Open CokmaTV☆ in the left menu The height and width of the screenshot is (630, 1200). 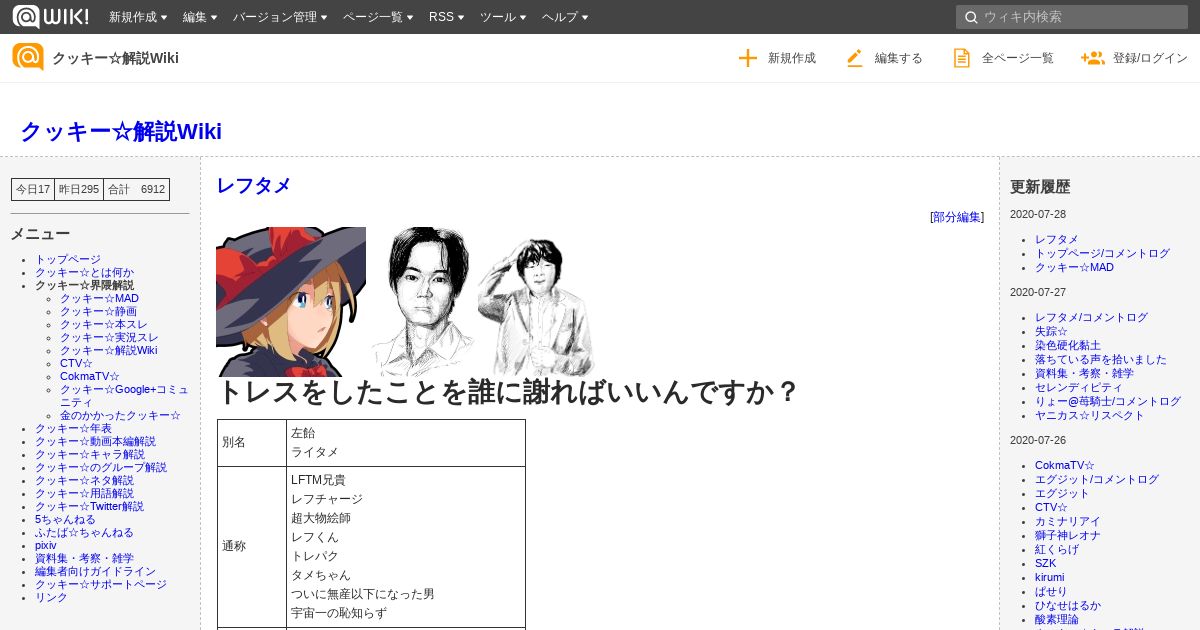pos(89,376)
